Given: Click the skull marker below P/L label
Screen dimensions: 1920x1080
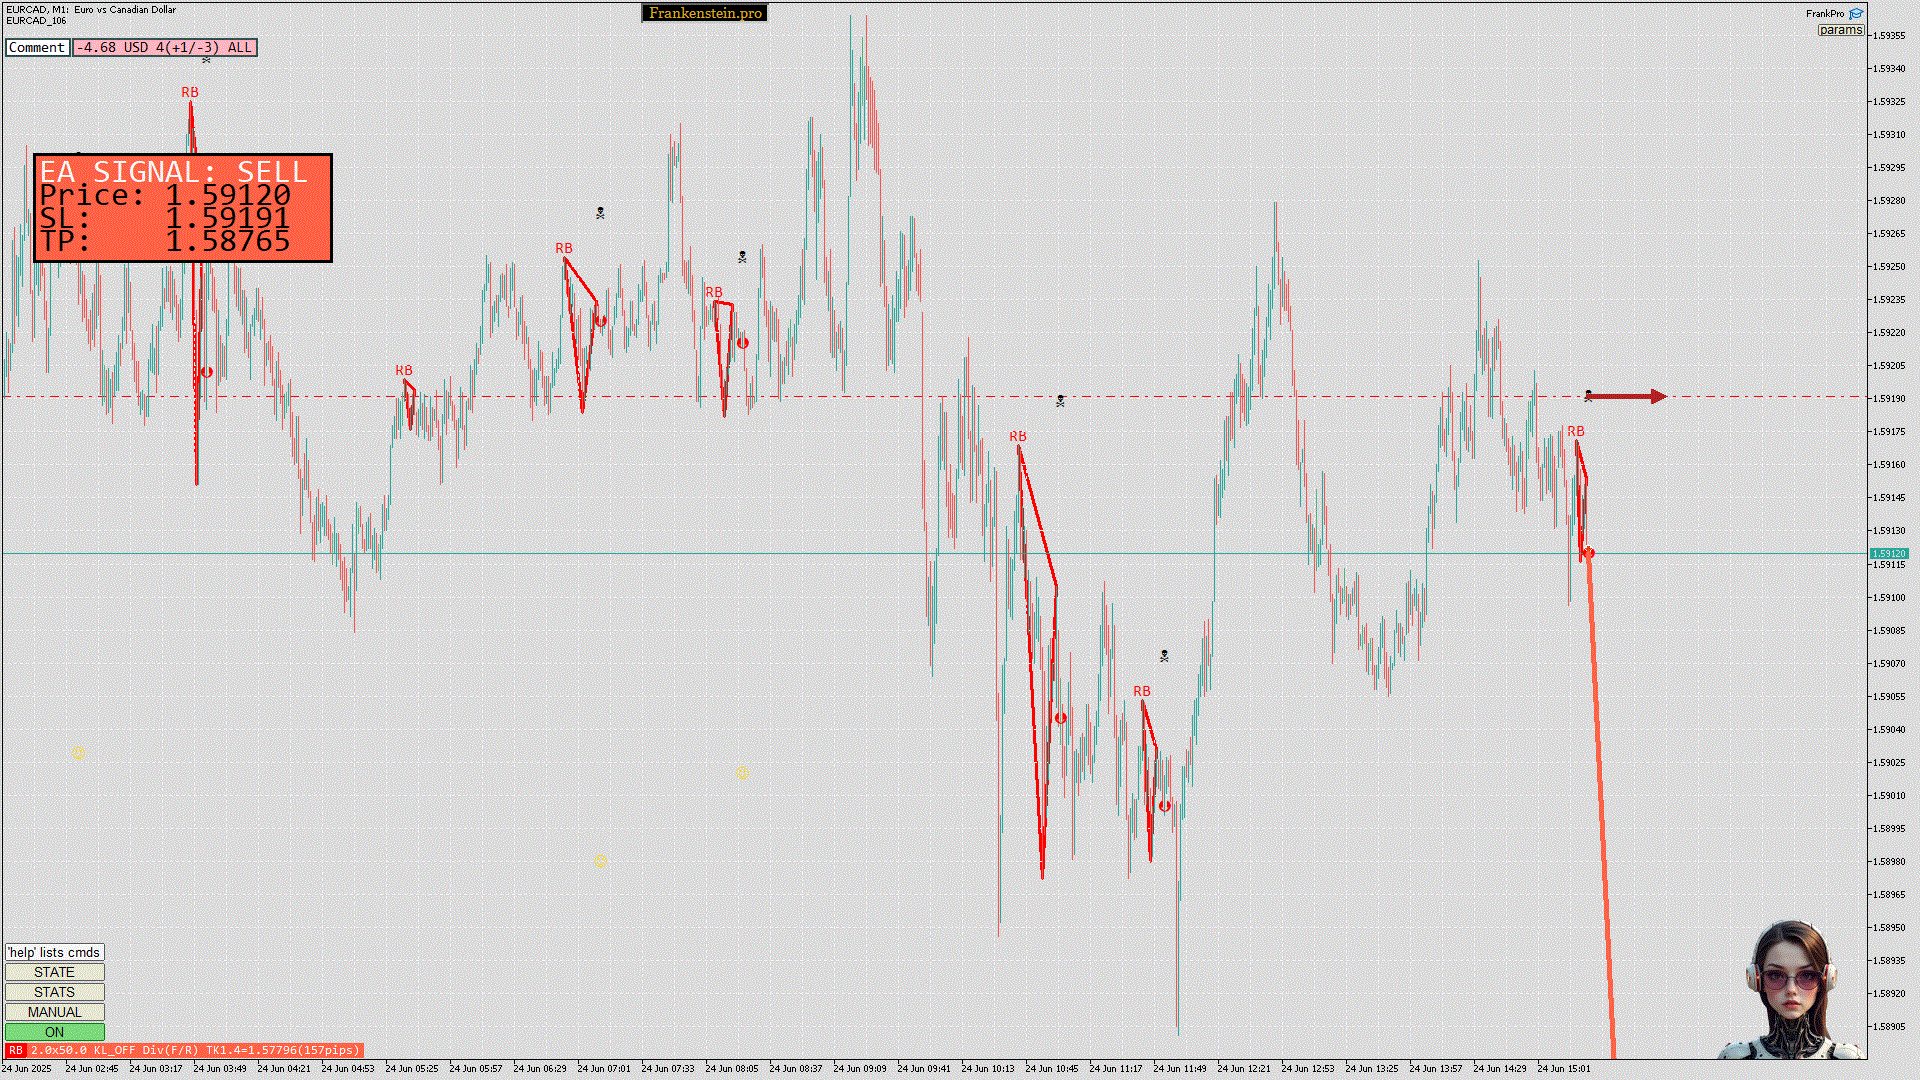Looking at the screenshot, I should point(206,60).
